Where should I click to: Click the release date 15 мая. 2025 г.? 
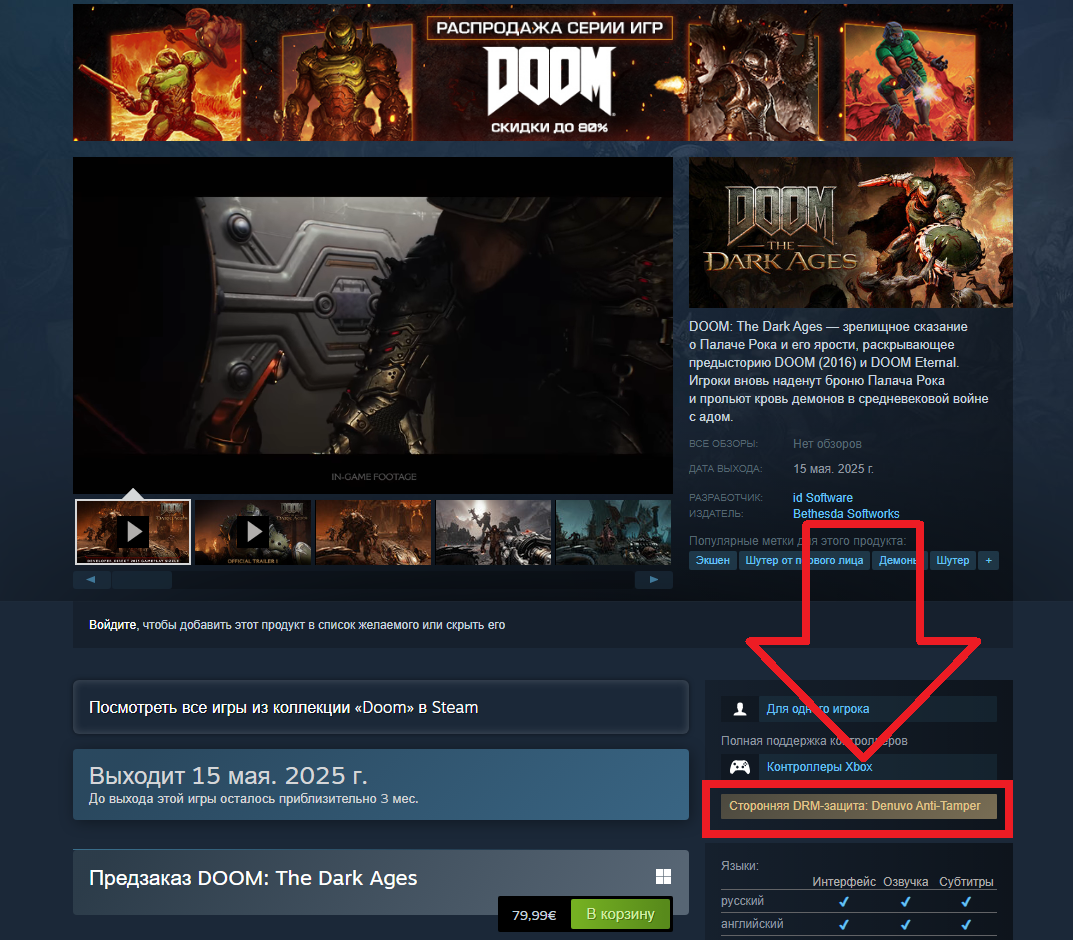pyautogui.click(x=833, y=469)
